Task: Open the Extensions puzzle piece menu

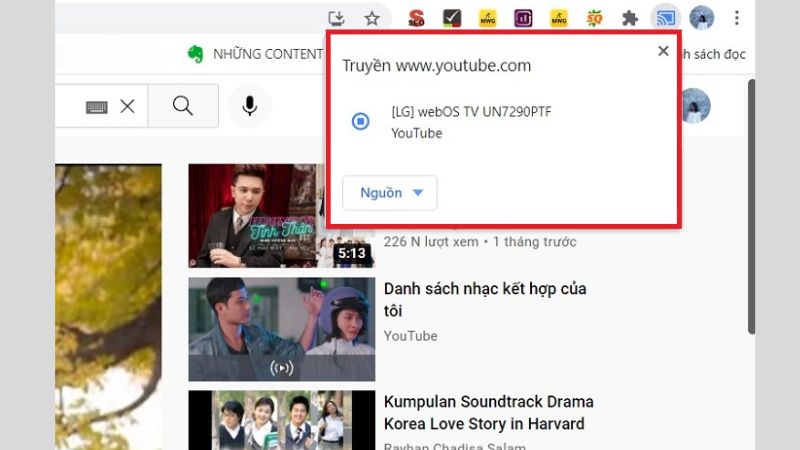Action: click(x=630, y=18)
